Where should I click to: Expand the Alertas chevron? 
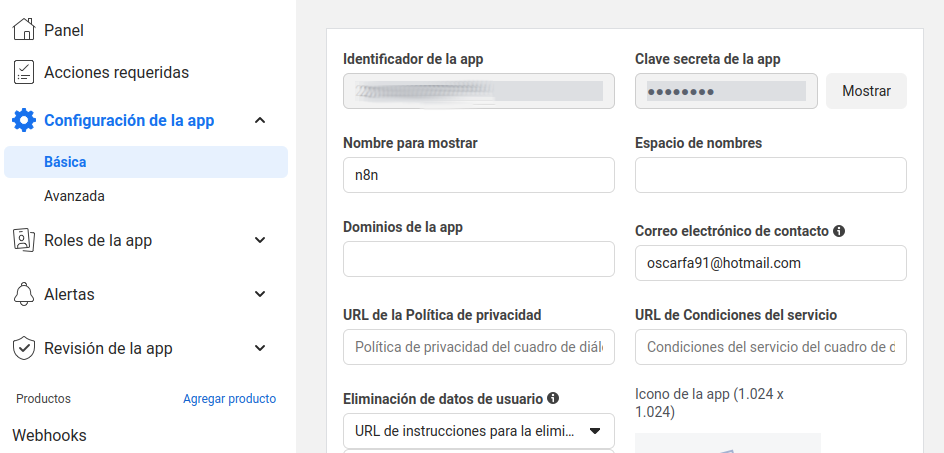click(x=260, y=294)
